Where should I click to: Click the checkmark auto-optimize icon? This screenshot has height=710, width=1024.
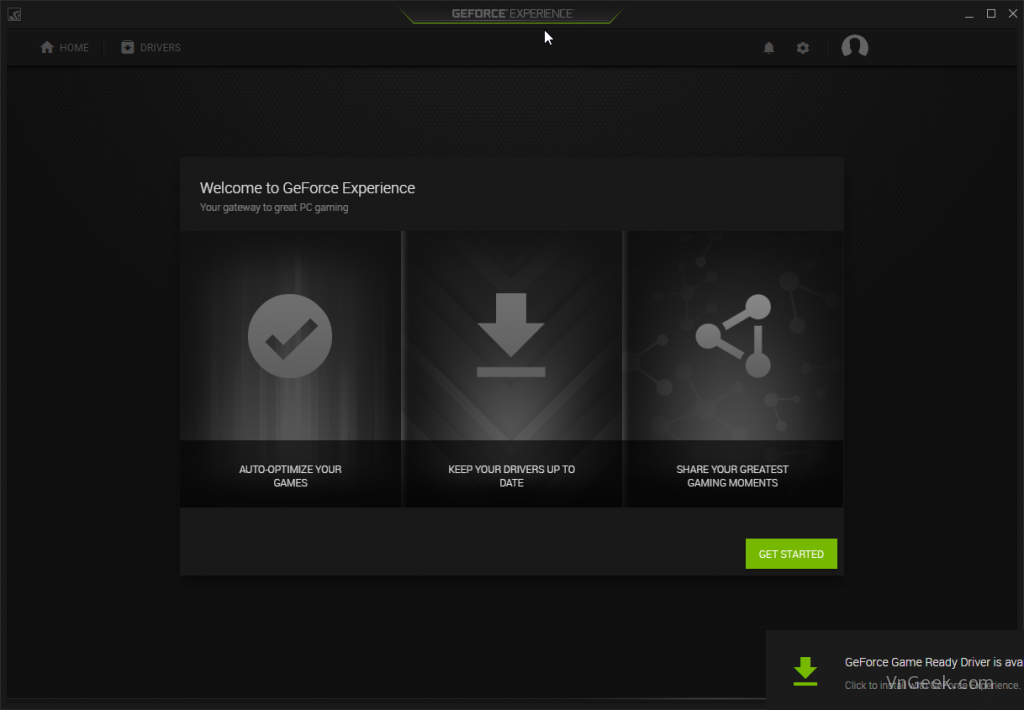coord(290,336)
